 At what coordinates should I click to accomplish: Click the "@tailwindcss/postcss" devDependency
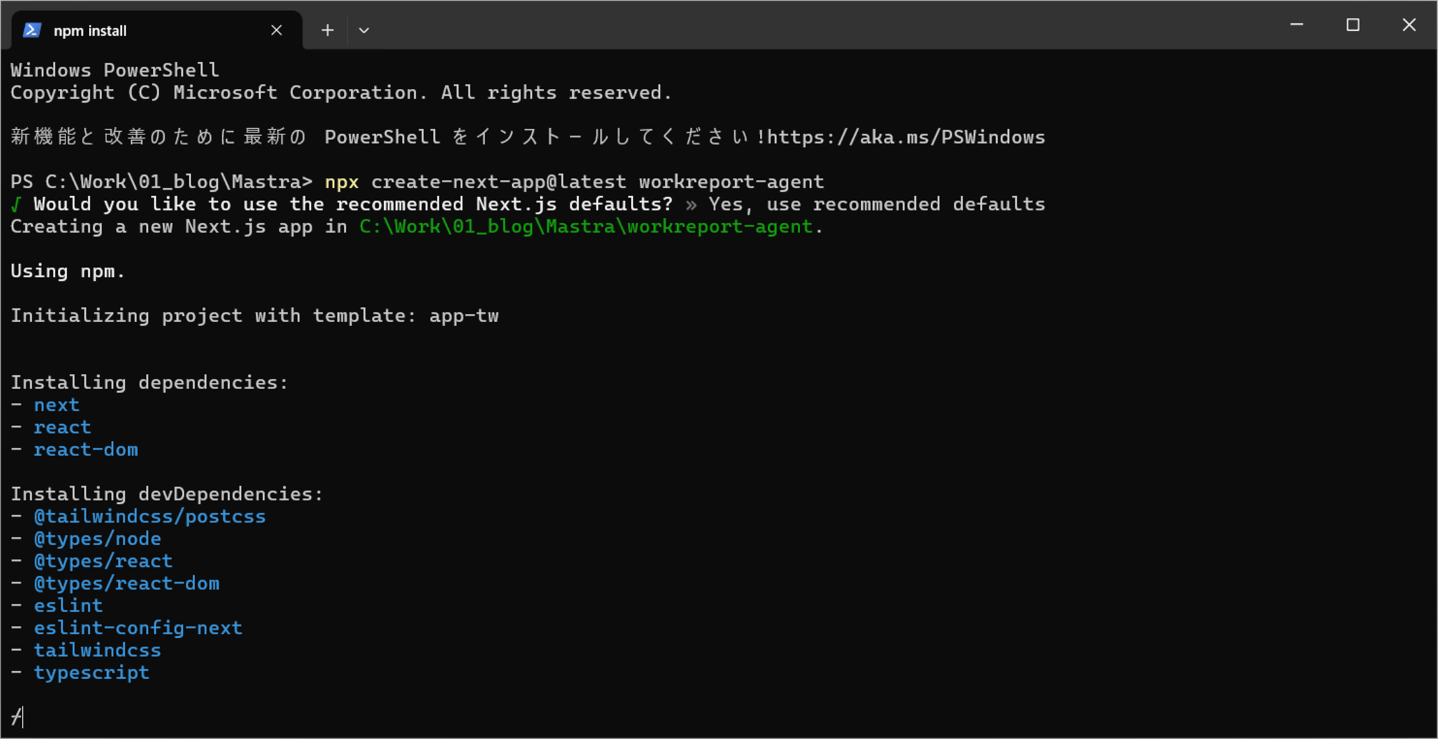click(x=150, y=517)
